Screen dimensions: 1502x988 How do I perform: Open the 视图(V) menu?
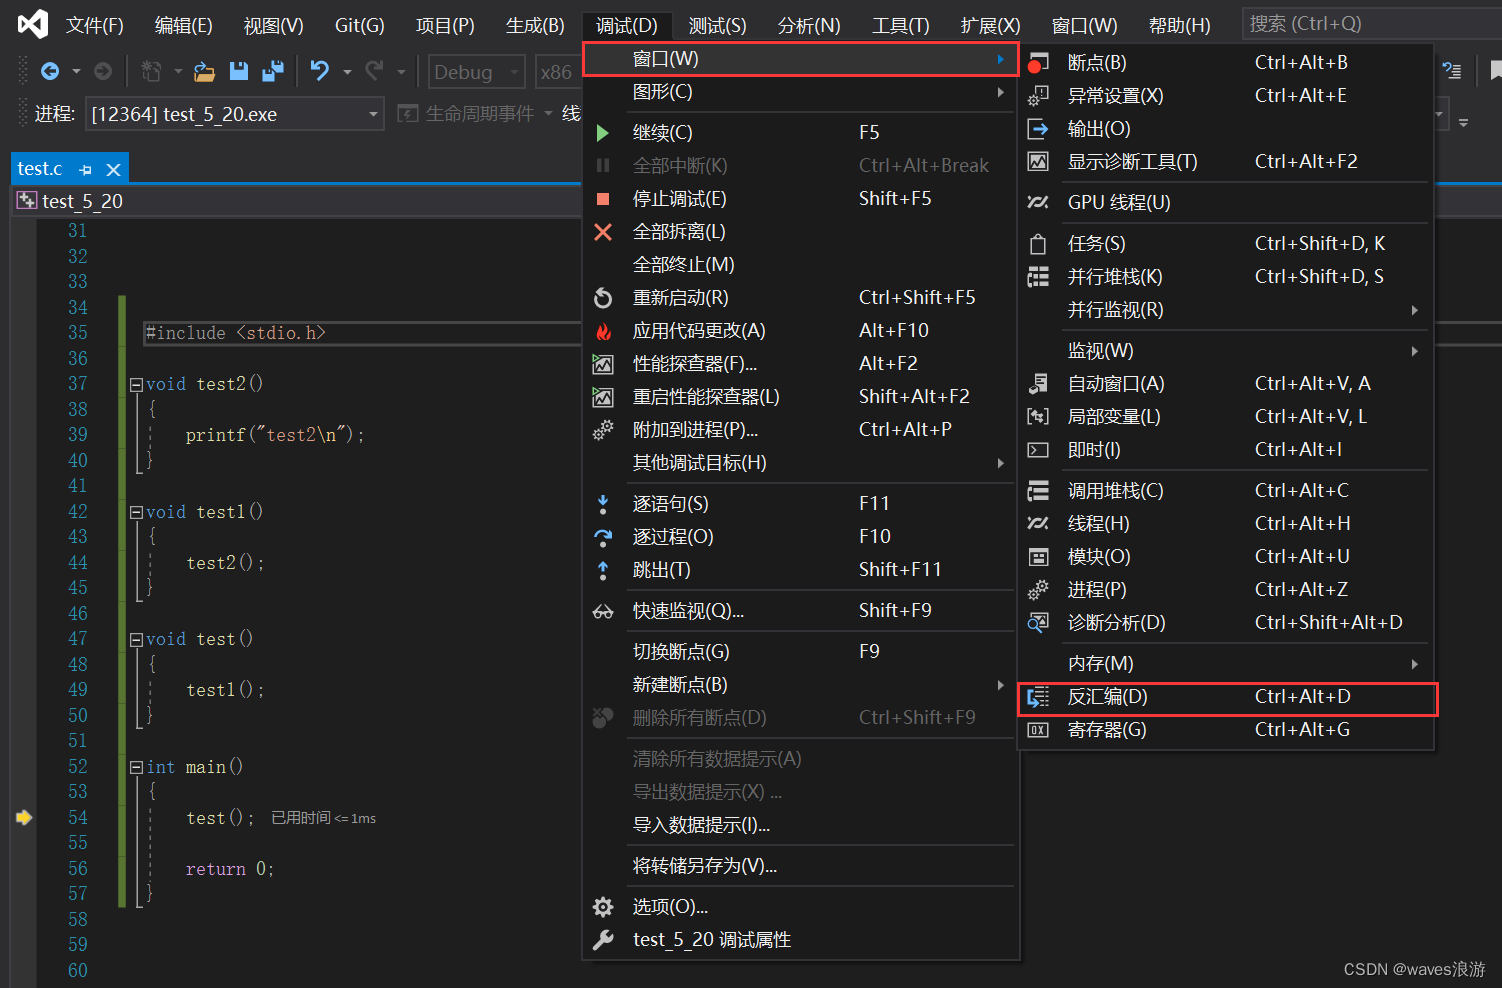coord(273,25)
